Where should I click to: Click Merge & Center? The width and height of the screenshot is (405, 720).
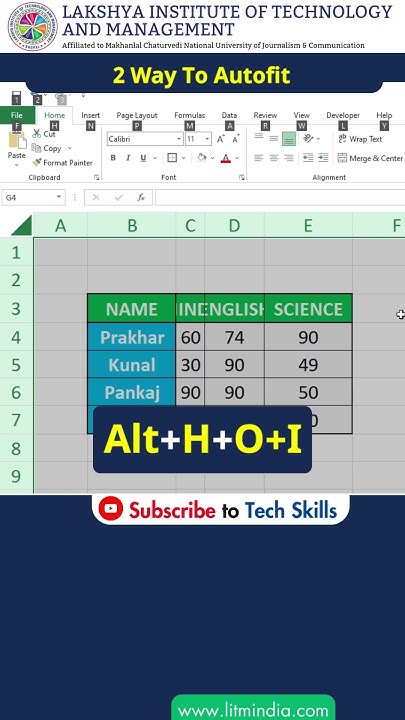tap(370, 158)
